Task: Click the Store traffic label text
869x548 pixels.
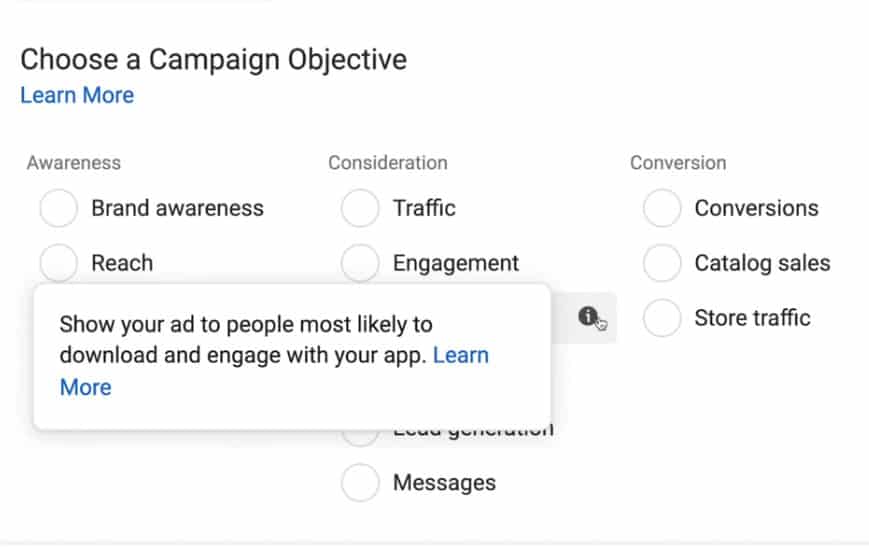Action: pyautogui.click(x=752, y=319)
